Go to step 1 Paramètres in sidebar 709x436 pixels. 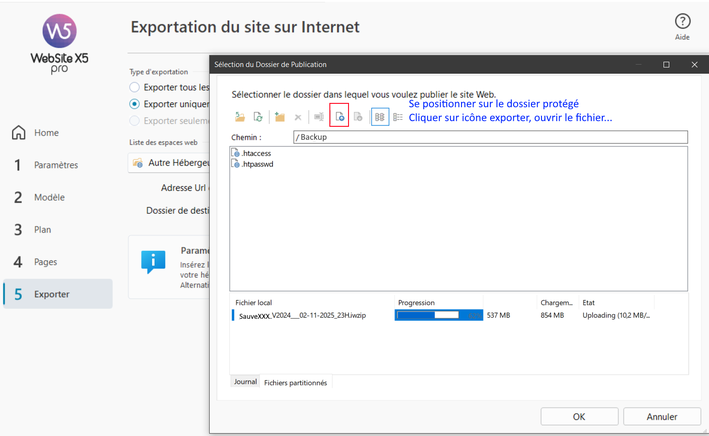[x=55, y=165]
